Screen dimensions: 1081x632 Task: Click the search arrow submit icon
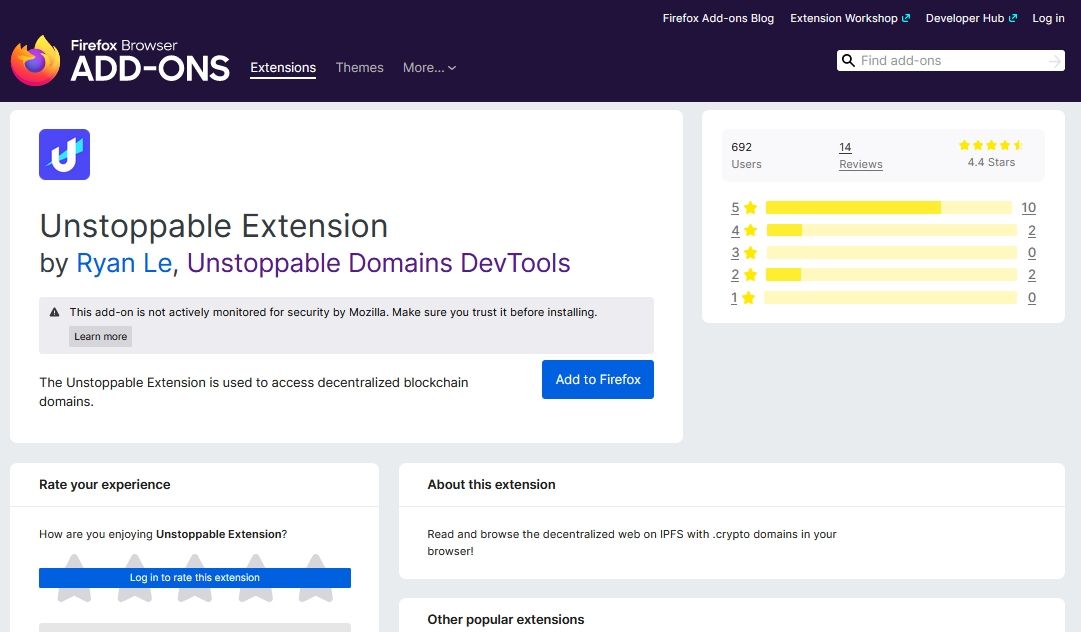tap(1054, 61)
